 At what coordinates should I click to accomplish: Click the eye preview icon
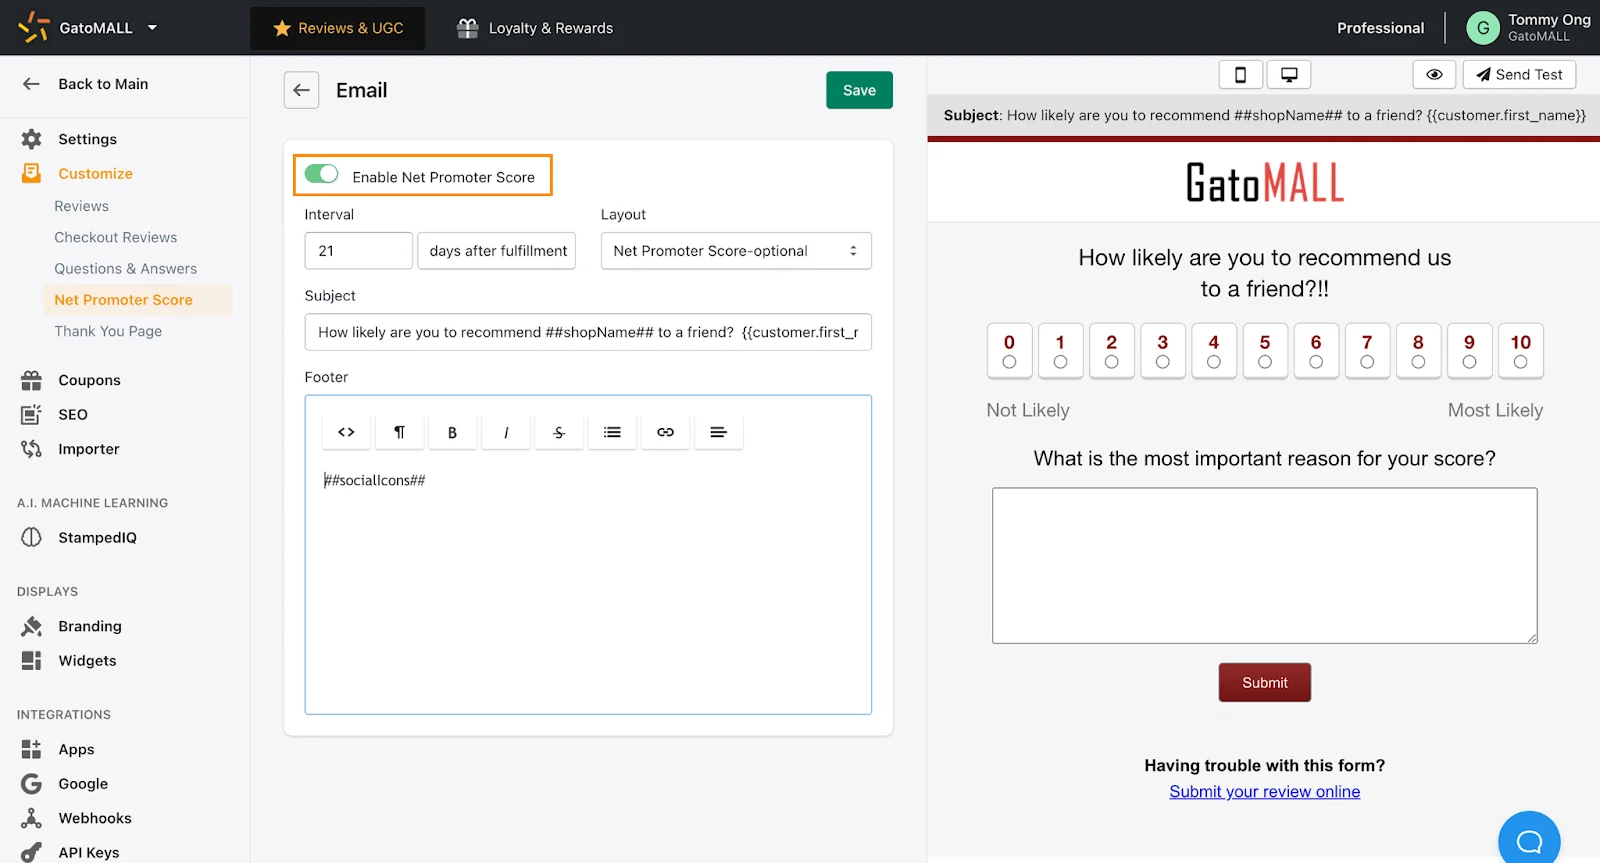1434,75
